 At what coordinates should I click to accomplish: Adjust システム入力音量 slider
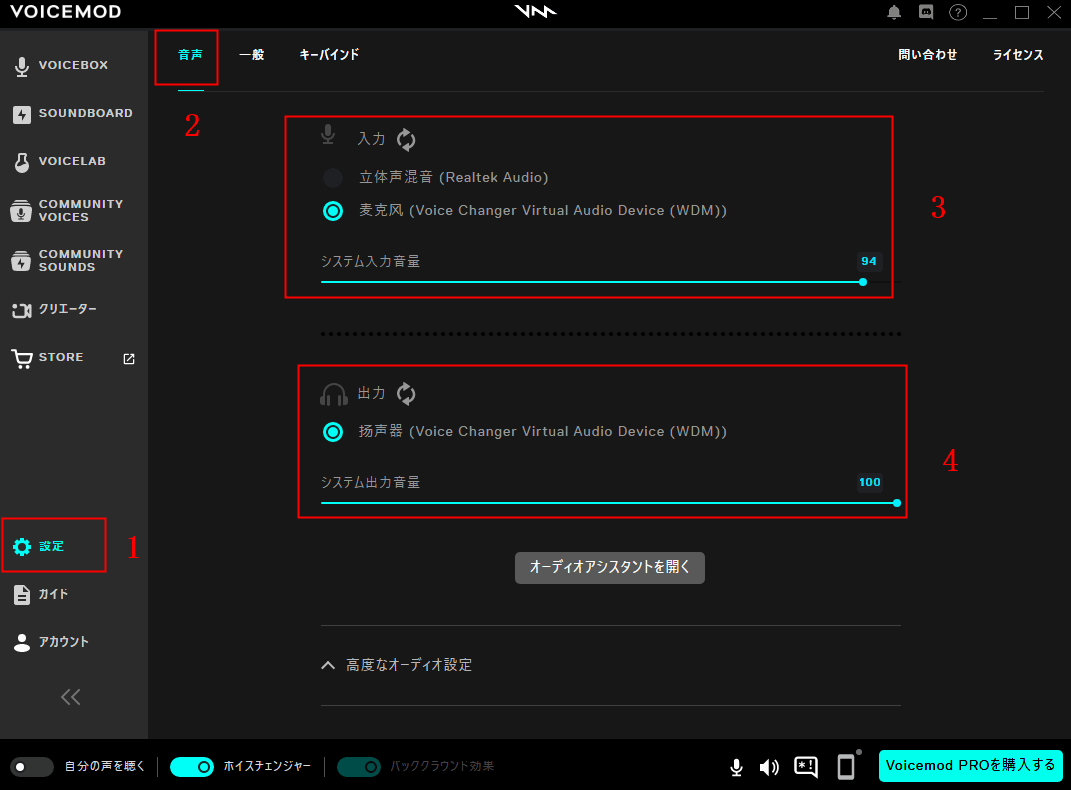click(611, 282)
